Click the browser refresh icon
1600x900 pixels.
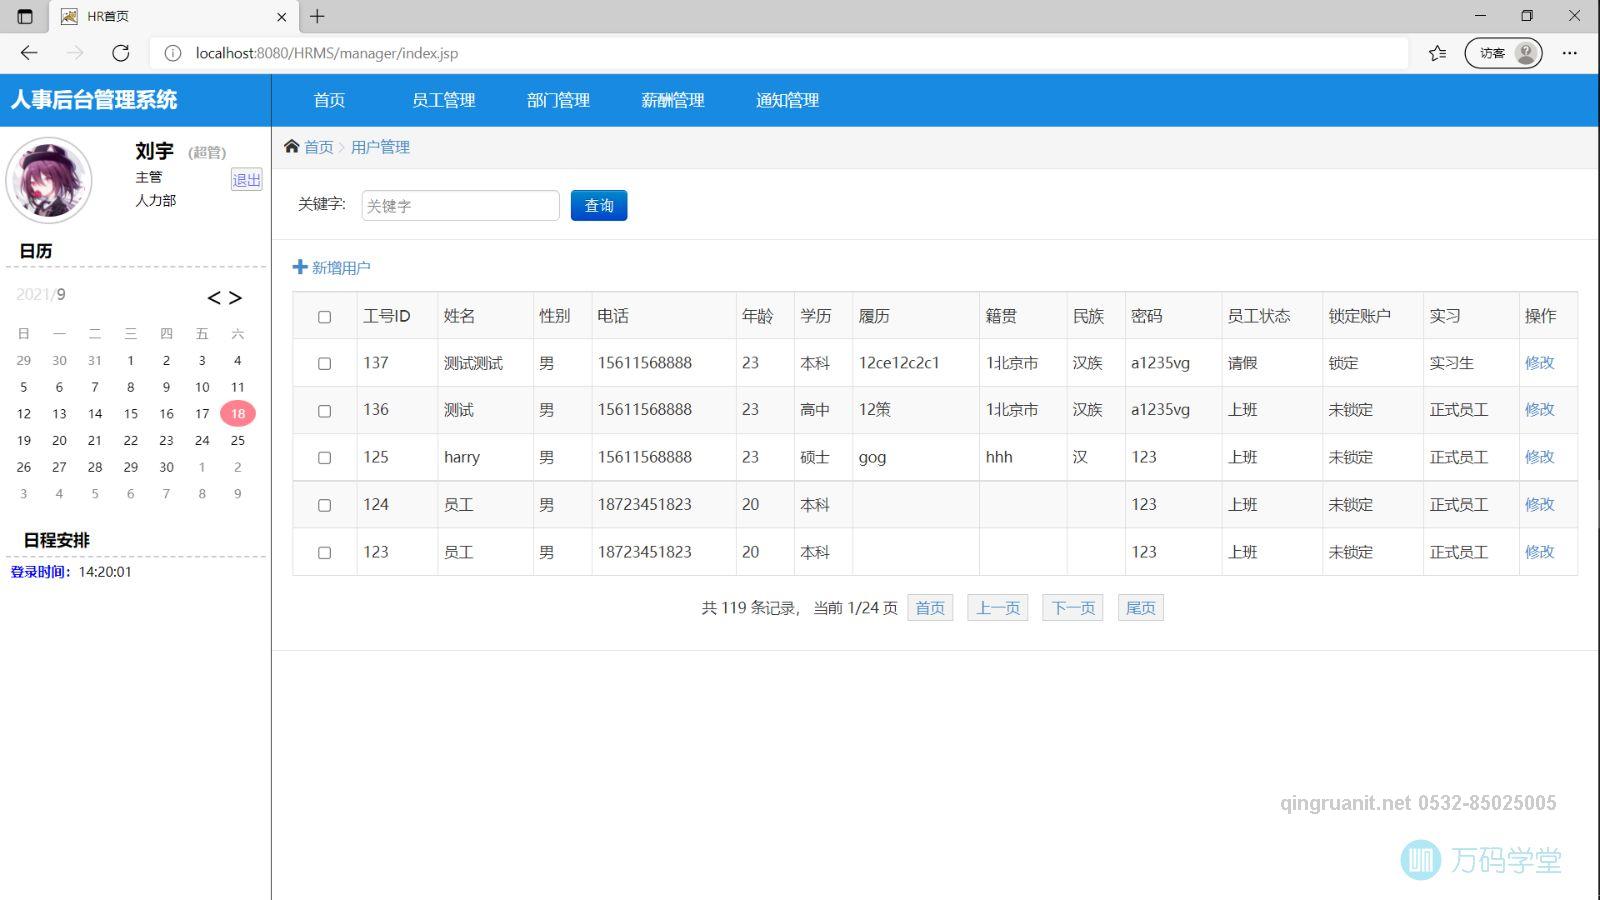(x=121, y=53)
